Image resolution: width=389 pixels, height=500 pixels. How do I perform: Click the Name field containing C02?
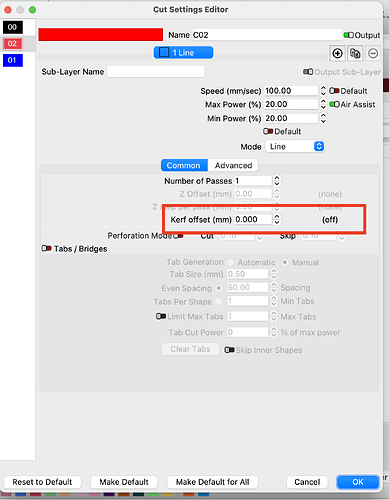click(x=267, y=35)
